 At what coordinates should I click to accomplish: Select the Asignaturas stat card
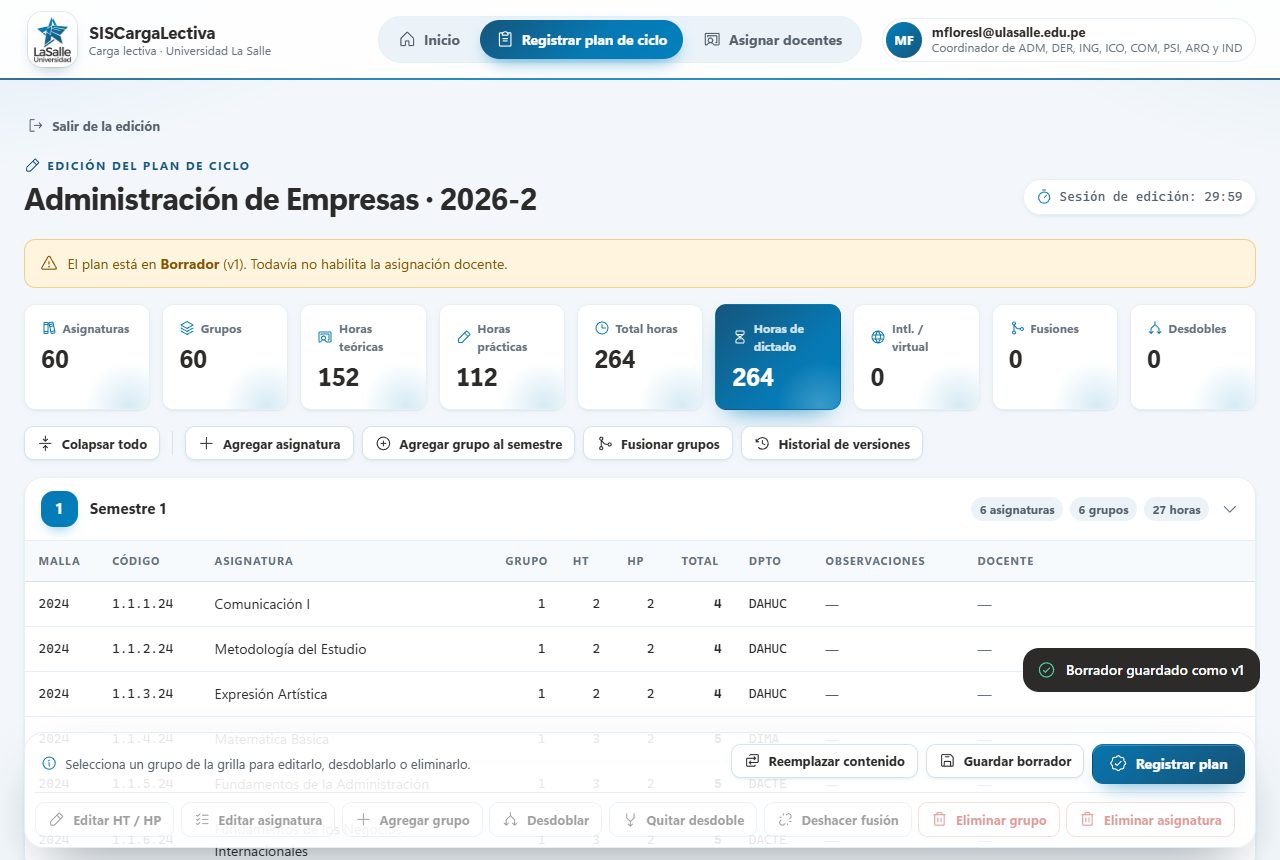click(87, 357)
